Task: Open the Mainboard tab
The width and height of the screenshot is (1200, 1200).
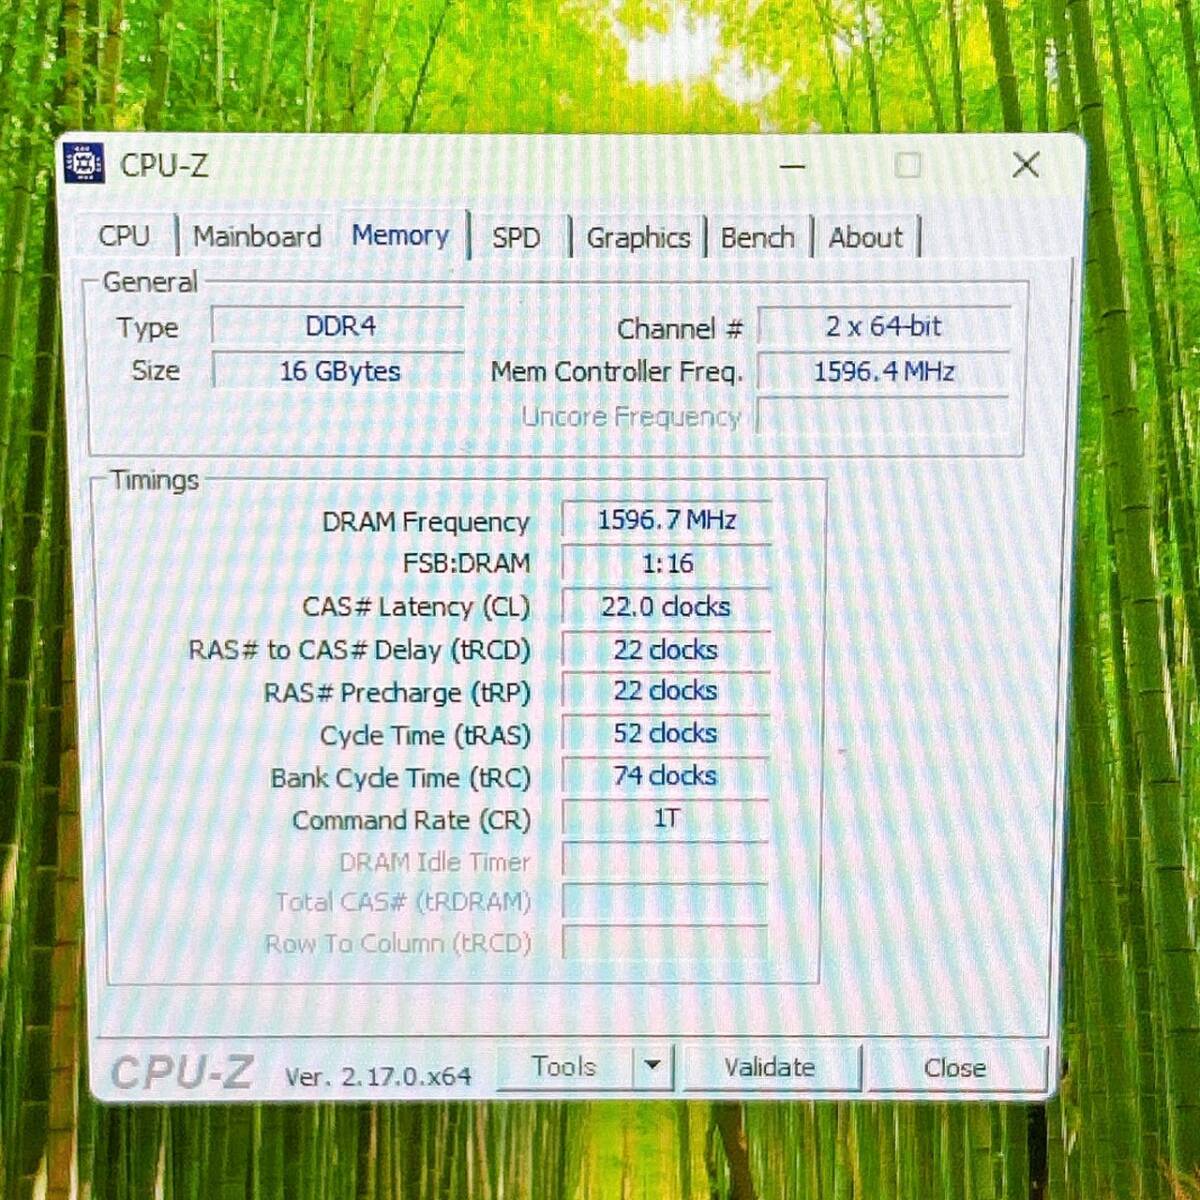Action: click(x=257, y=237)
